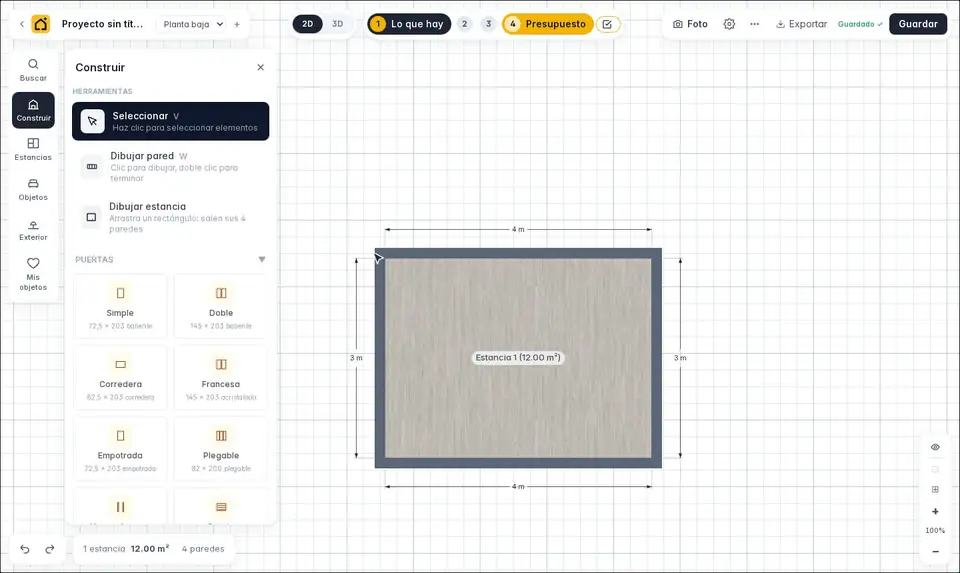
Task: Click the 100% zoom level
Action: coord(935,531)
